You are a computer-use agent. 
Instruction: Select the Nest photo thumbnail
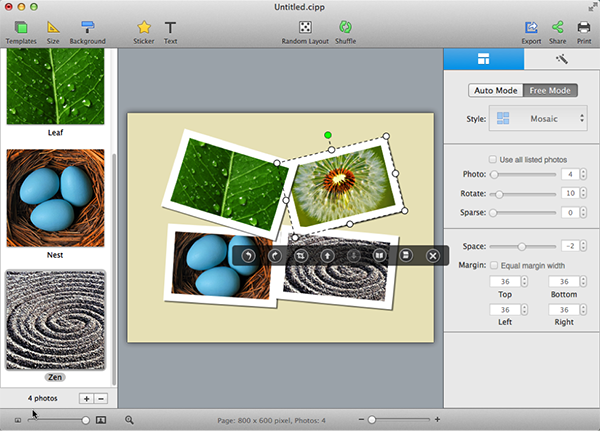click(x=56, y=198)
